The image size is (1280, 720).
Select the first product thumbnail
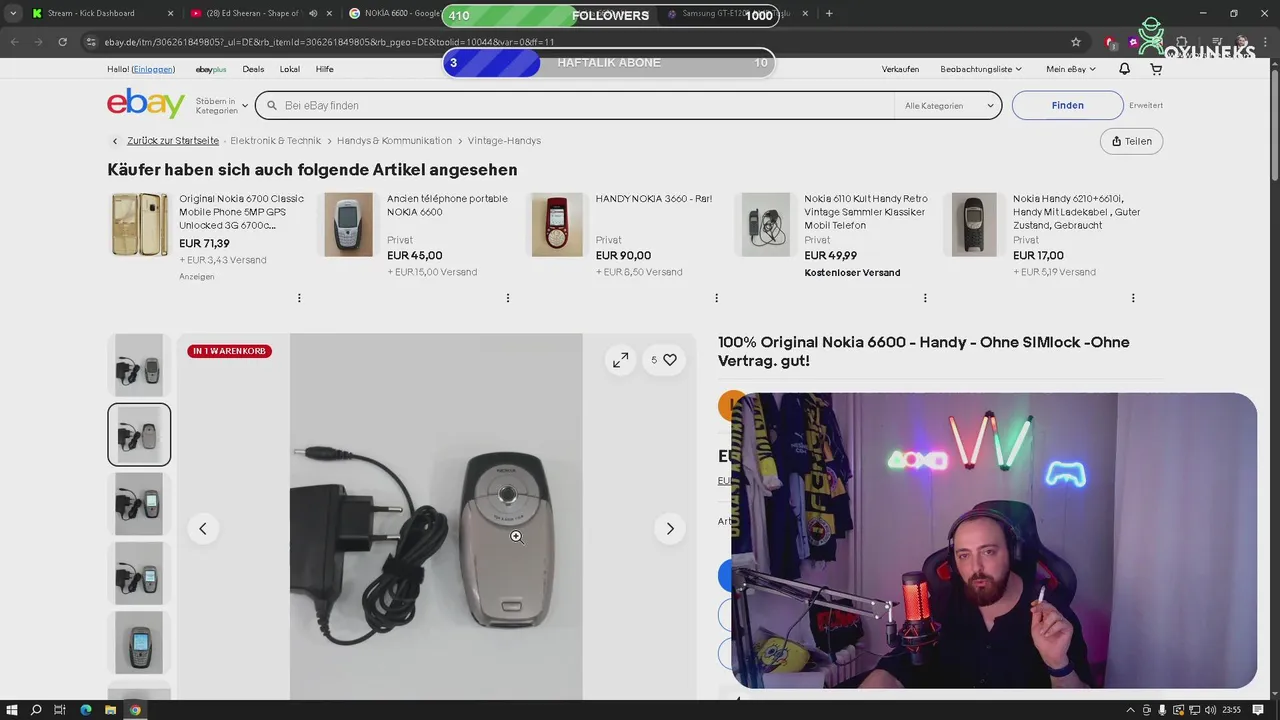139,365
